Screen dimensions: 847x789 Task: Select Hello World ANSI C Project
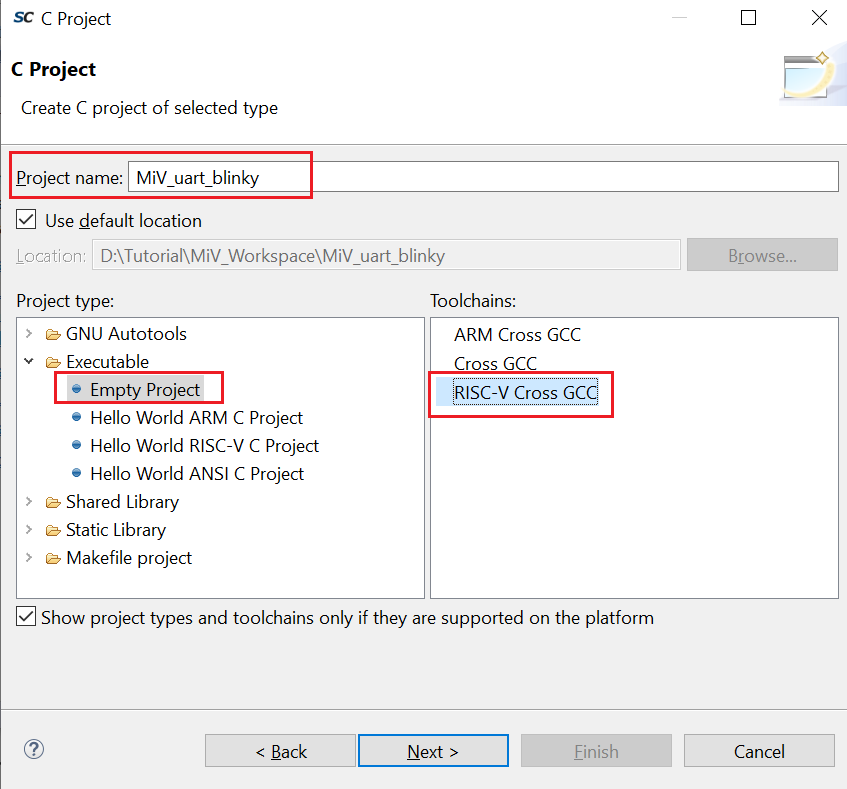196,474
